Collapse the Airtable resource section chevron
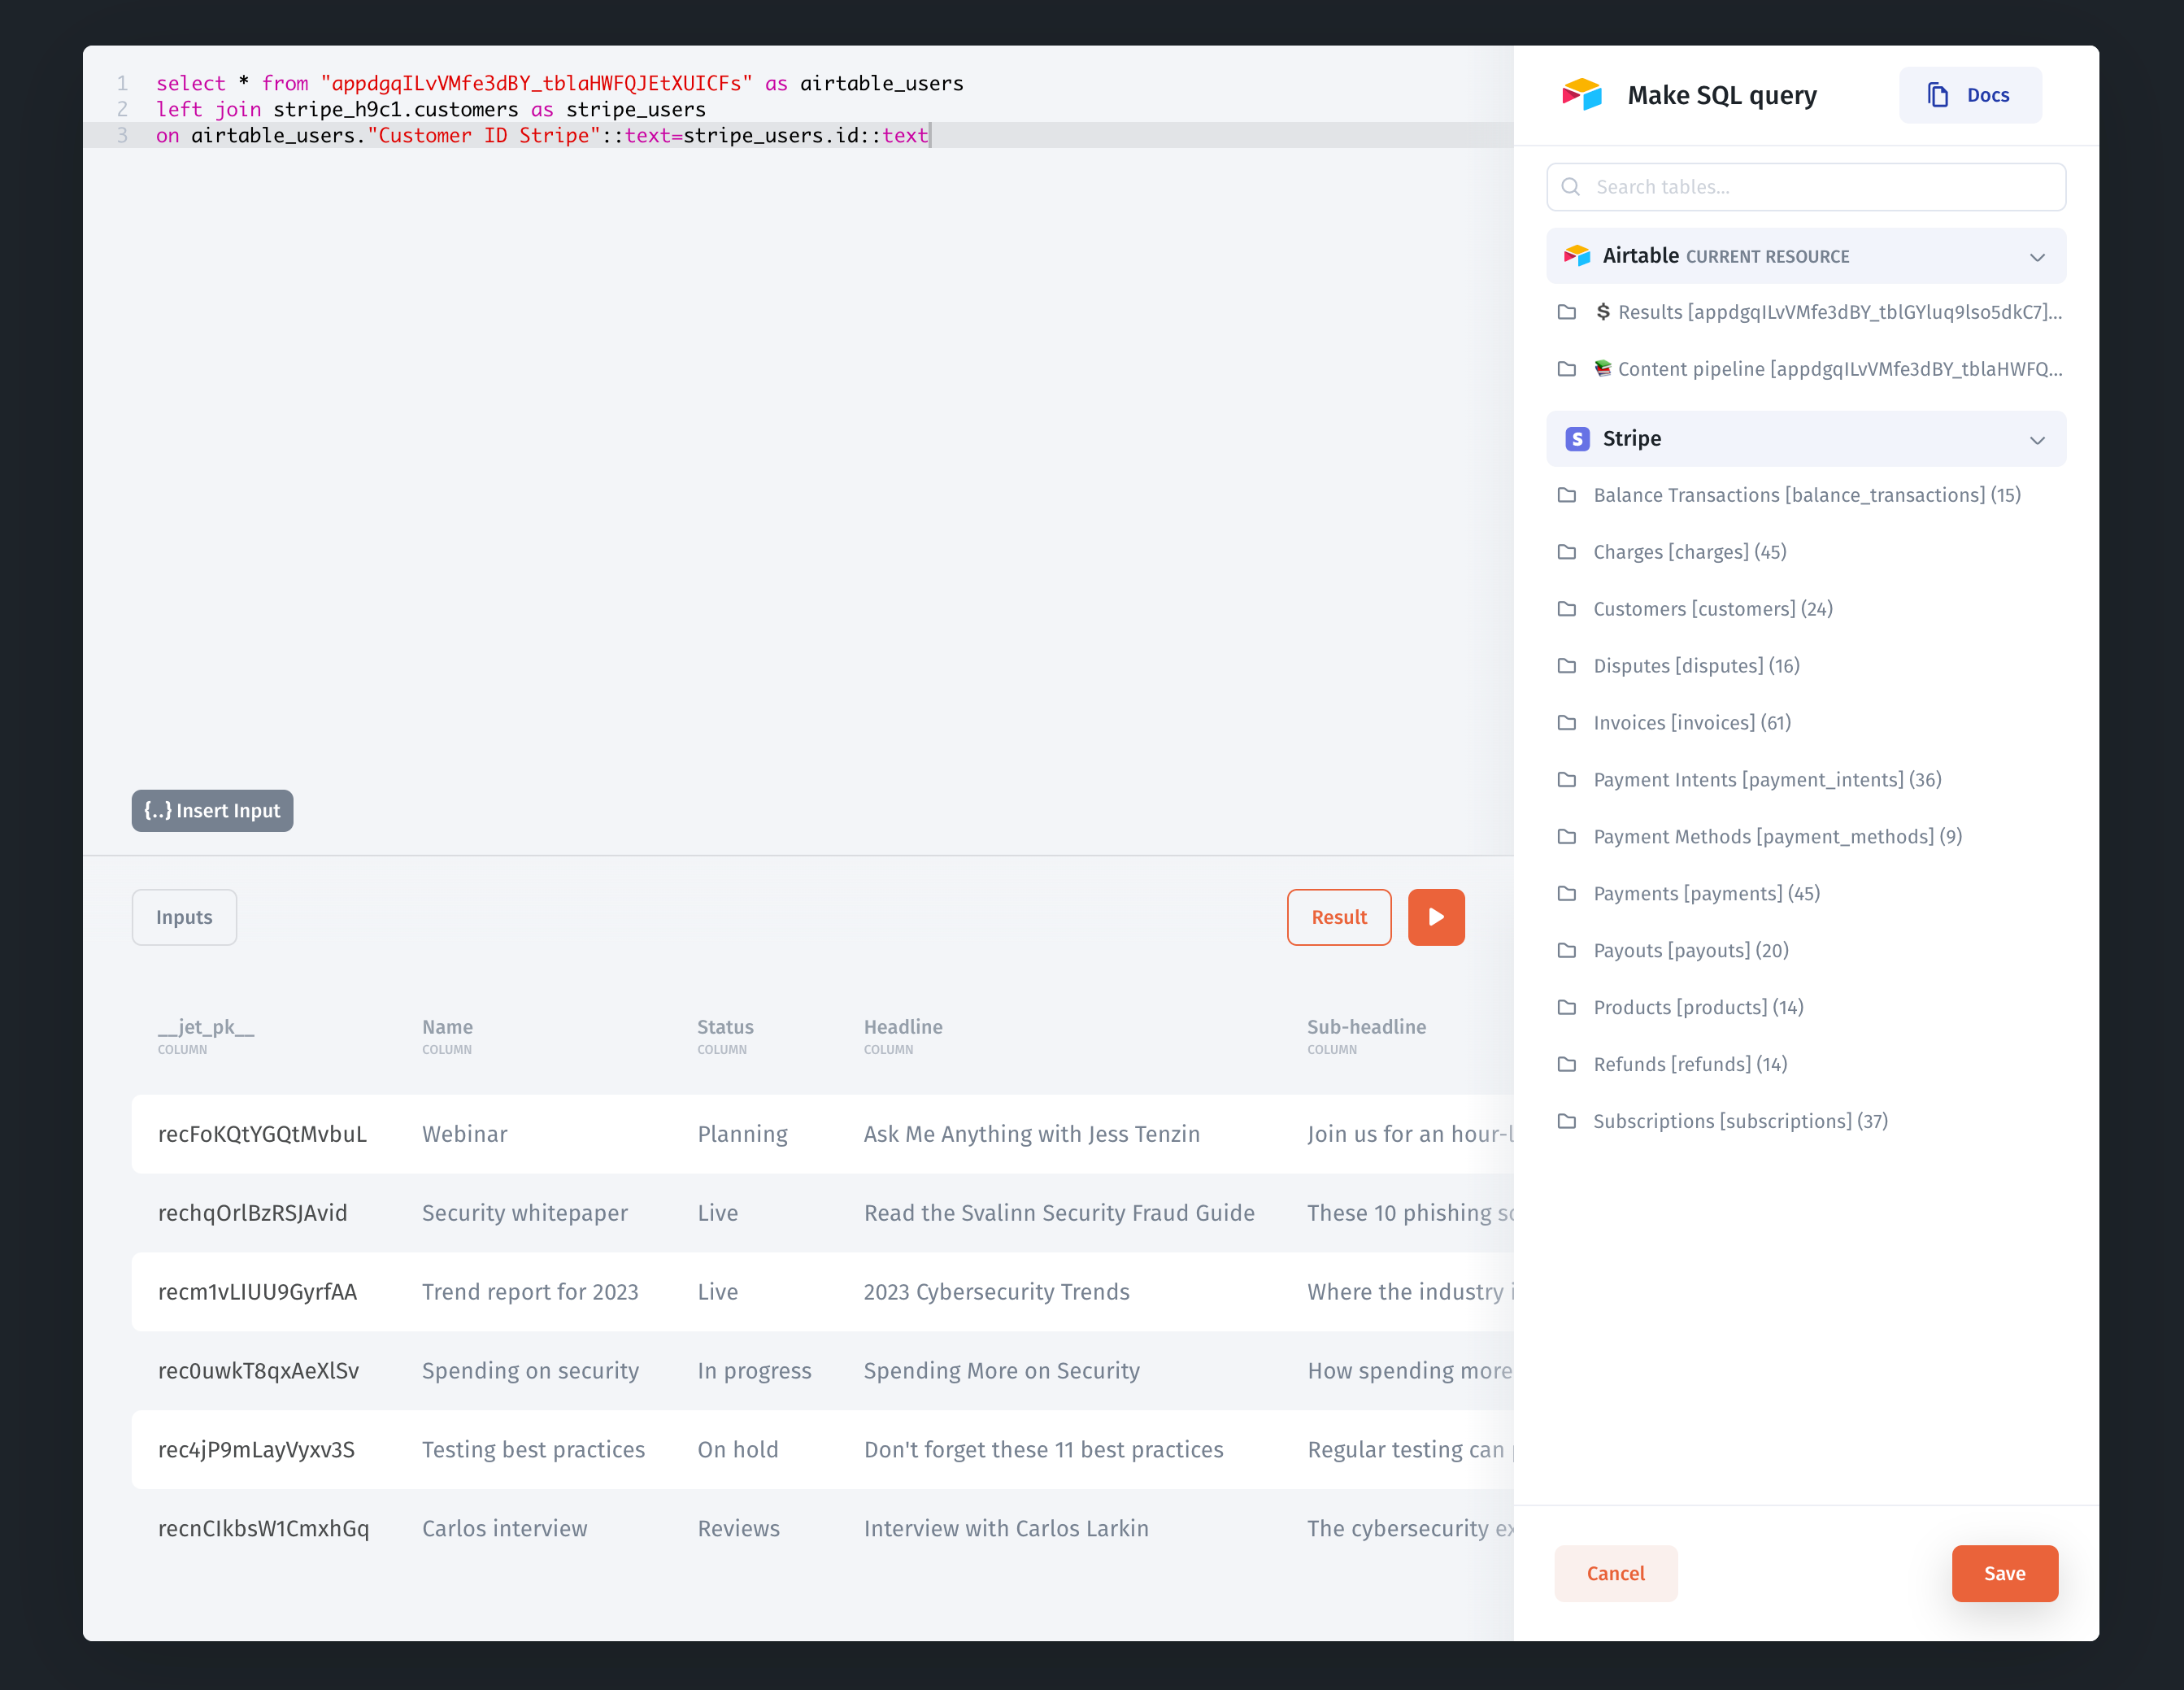The width and height of the screenshot is (2184, 1690). click(2037, 257)
